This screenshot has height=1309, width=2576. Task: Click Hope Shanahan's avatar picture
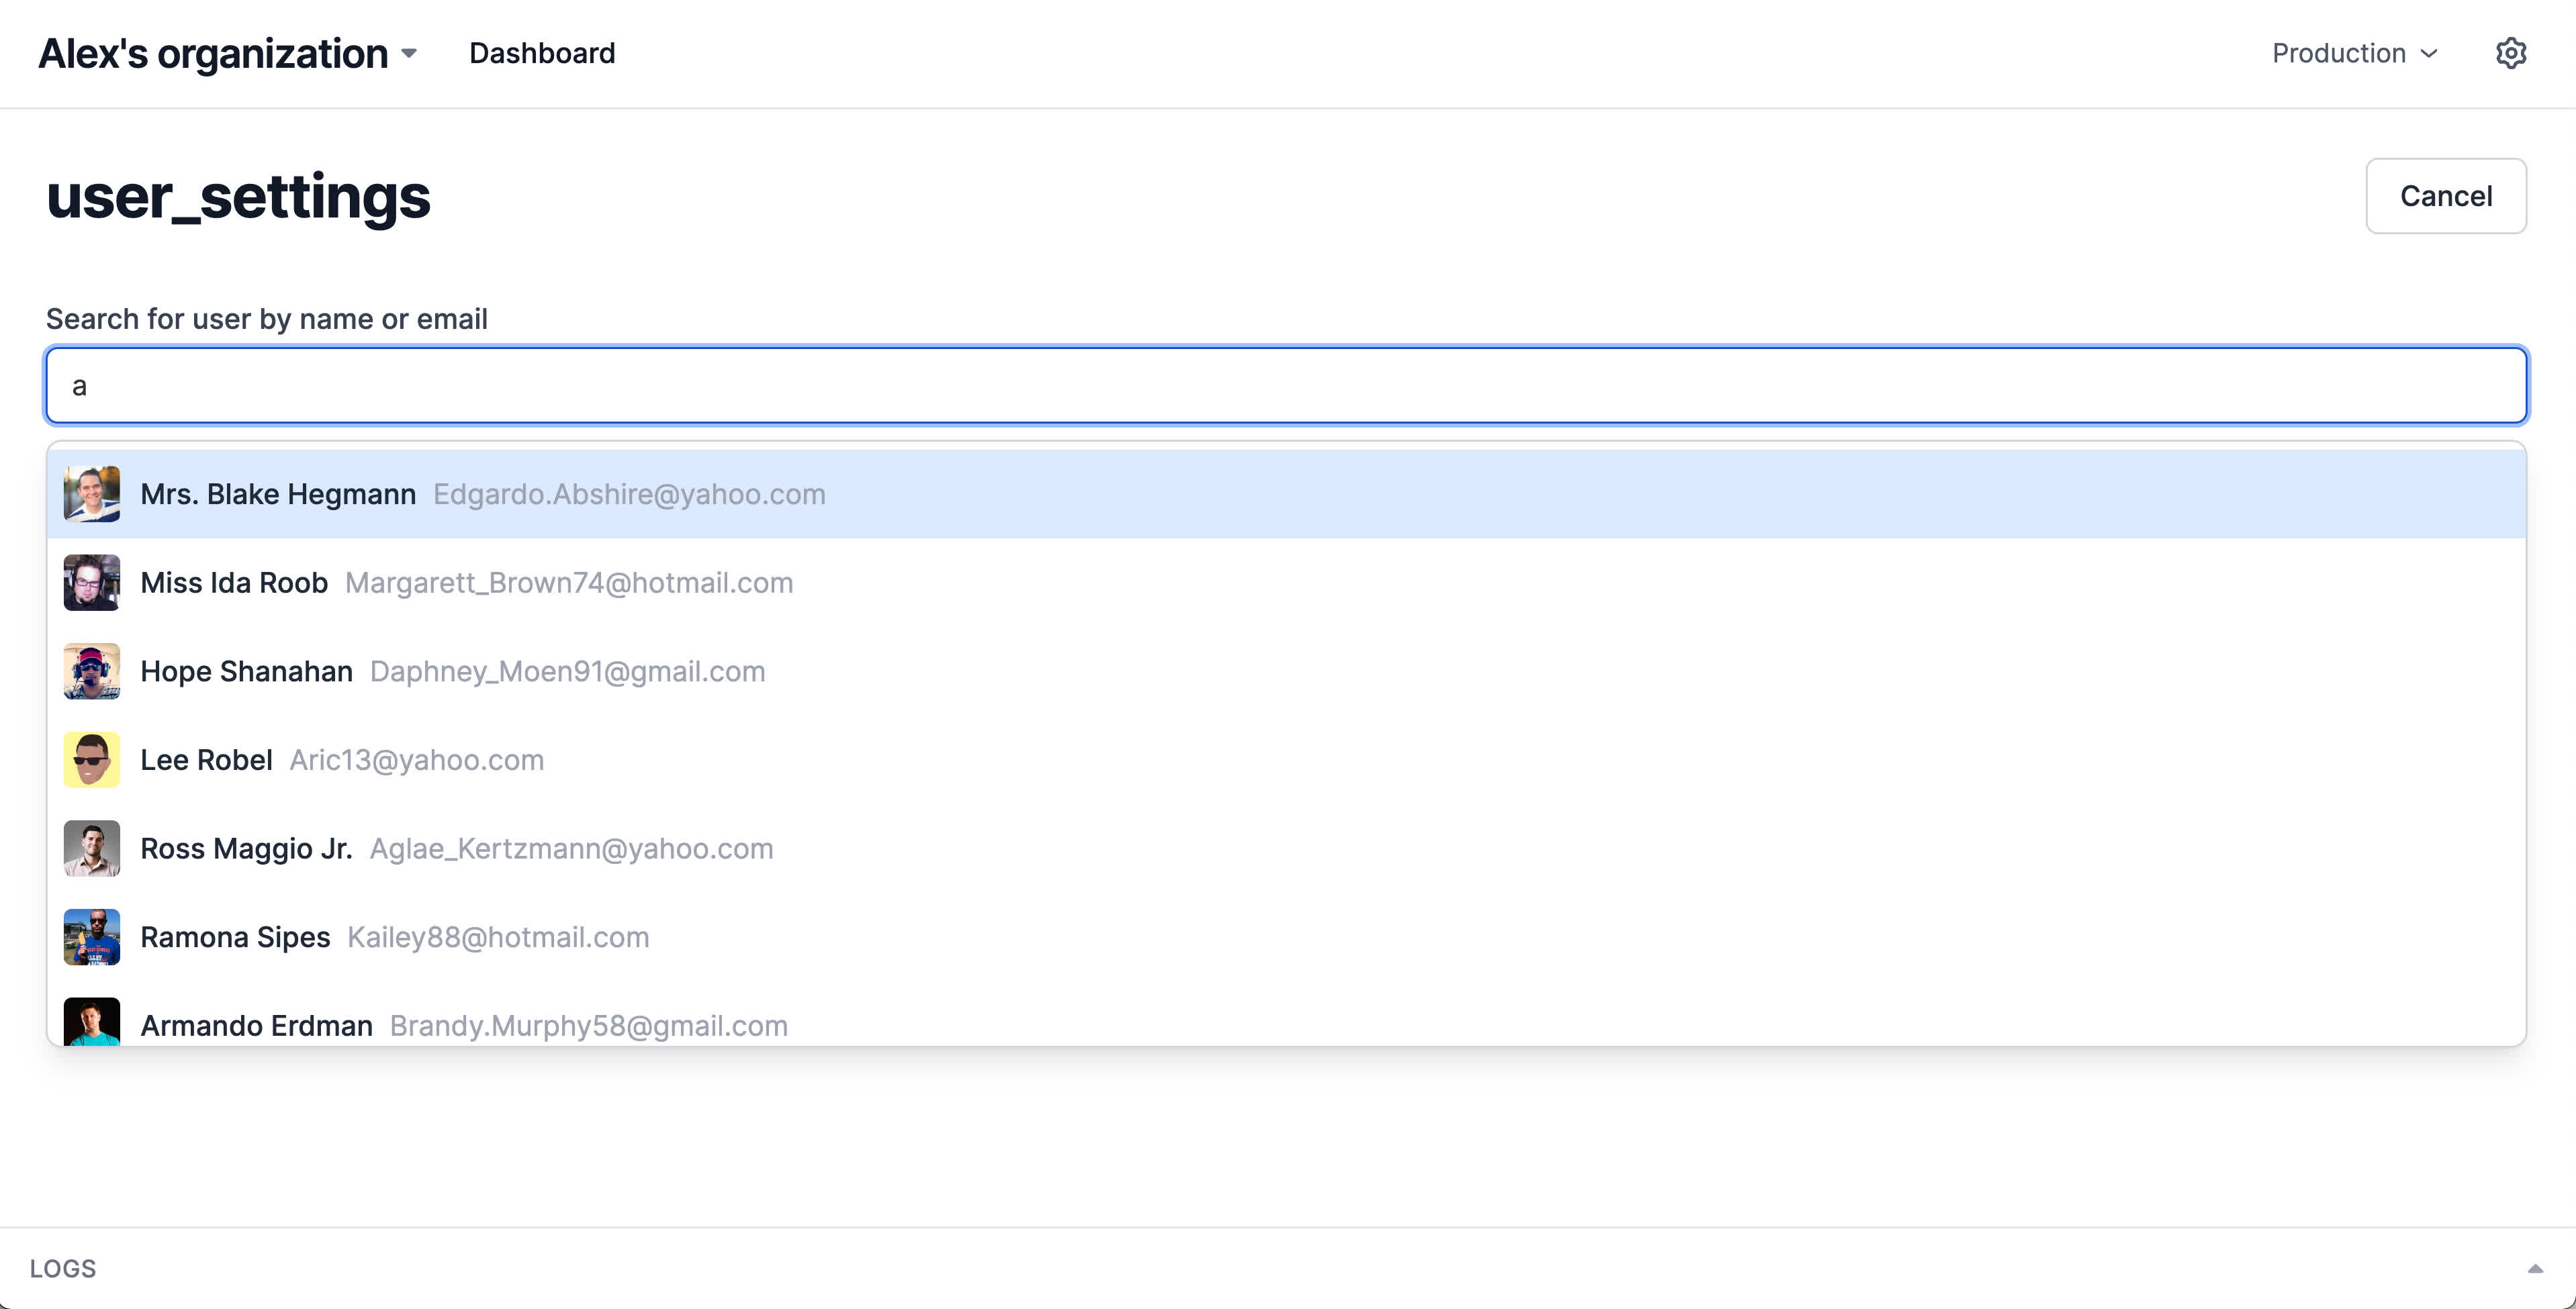point(92,671)
